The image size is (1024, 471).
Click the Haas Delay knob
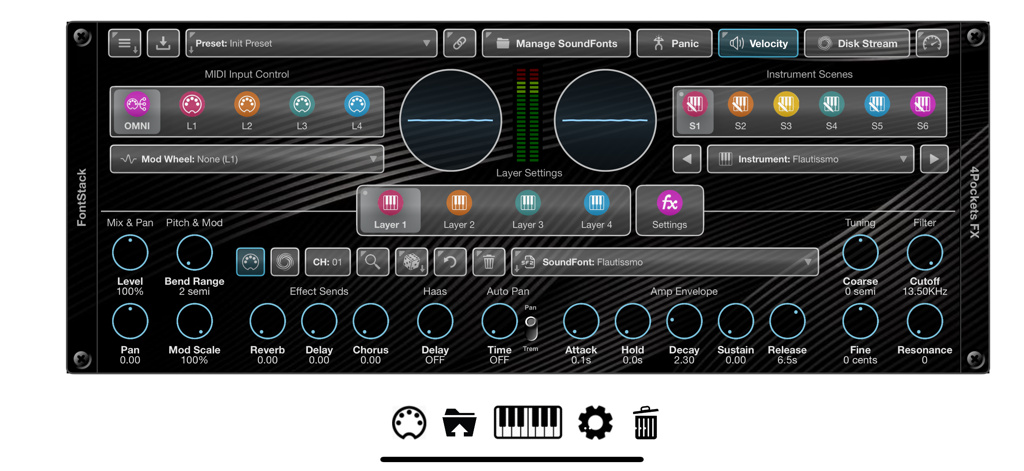point(435,321)
